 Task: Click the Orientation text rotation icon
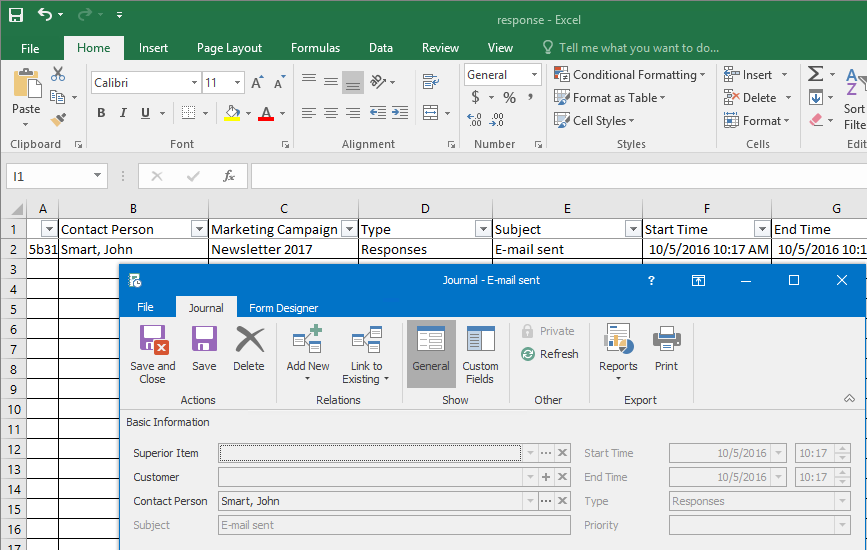tap(378, 82)
